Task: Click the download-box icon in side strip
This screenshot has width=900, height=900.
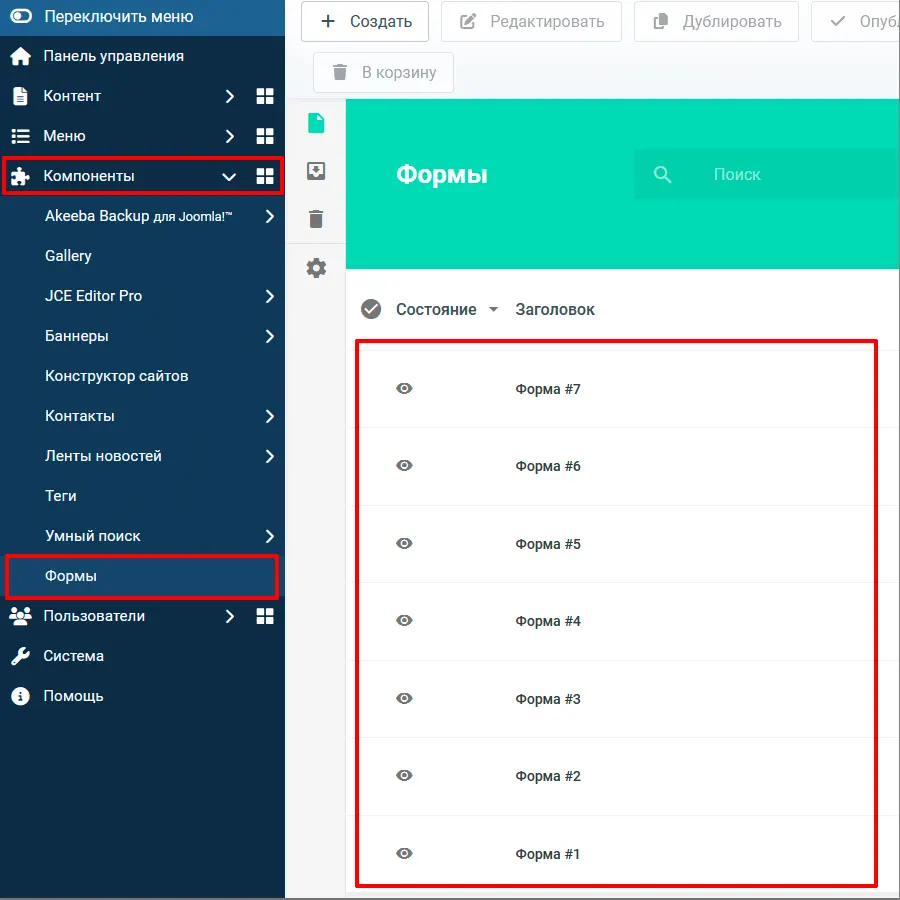Action: point(316,171)
